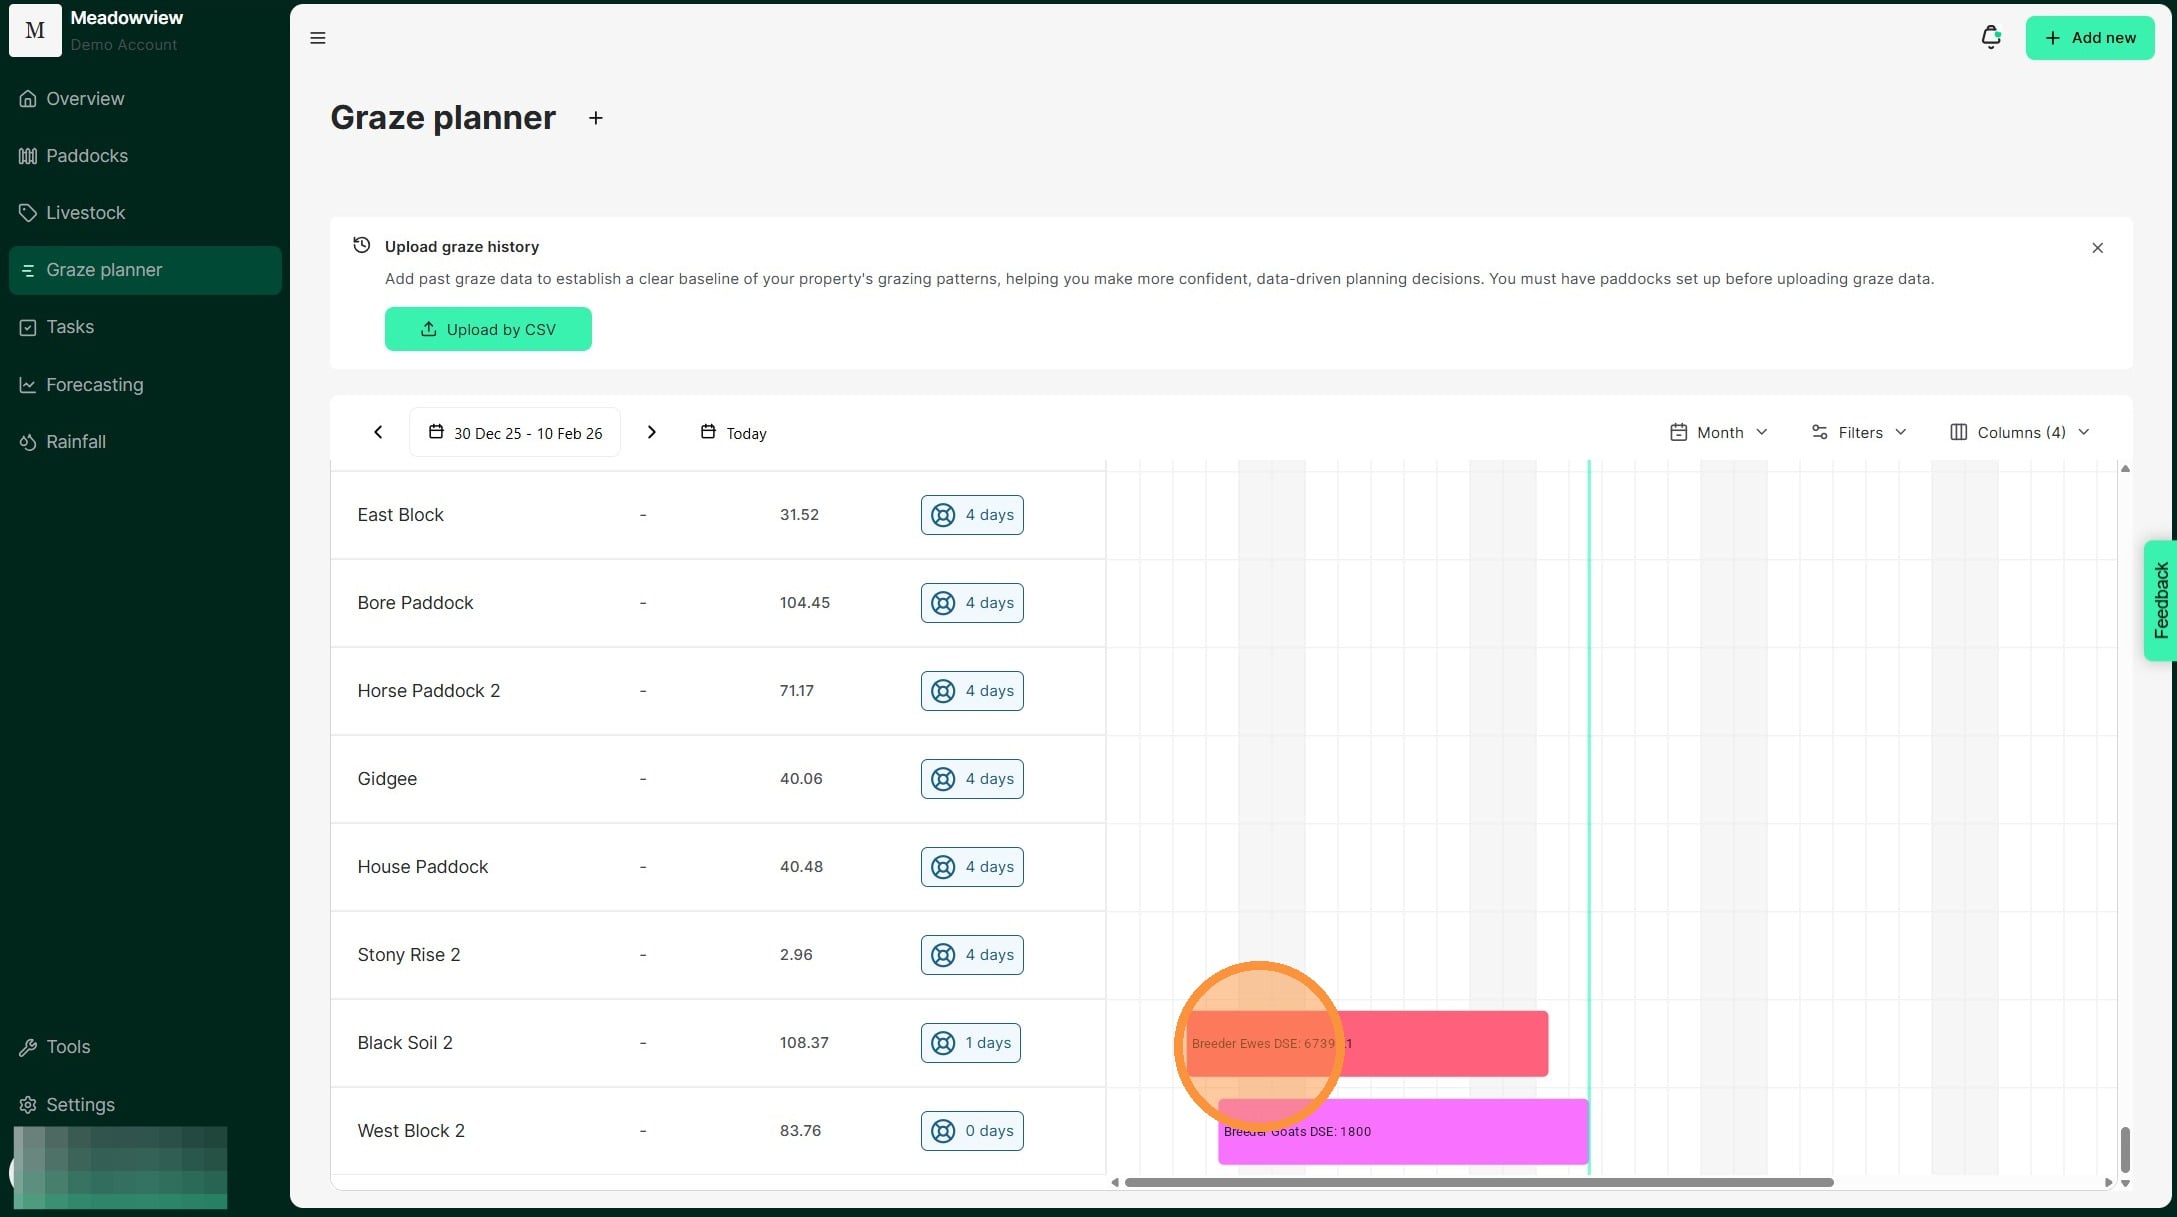The width and height of the screenshot is (2177, 1217).
Task: Click West Block 2 0 days badge
Action: point(971,1131)
